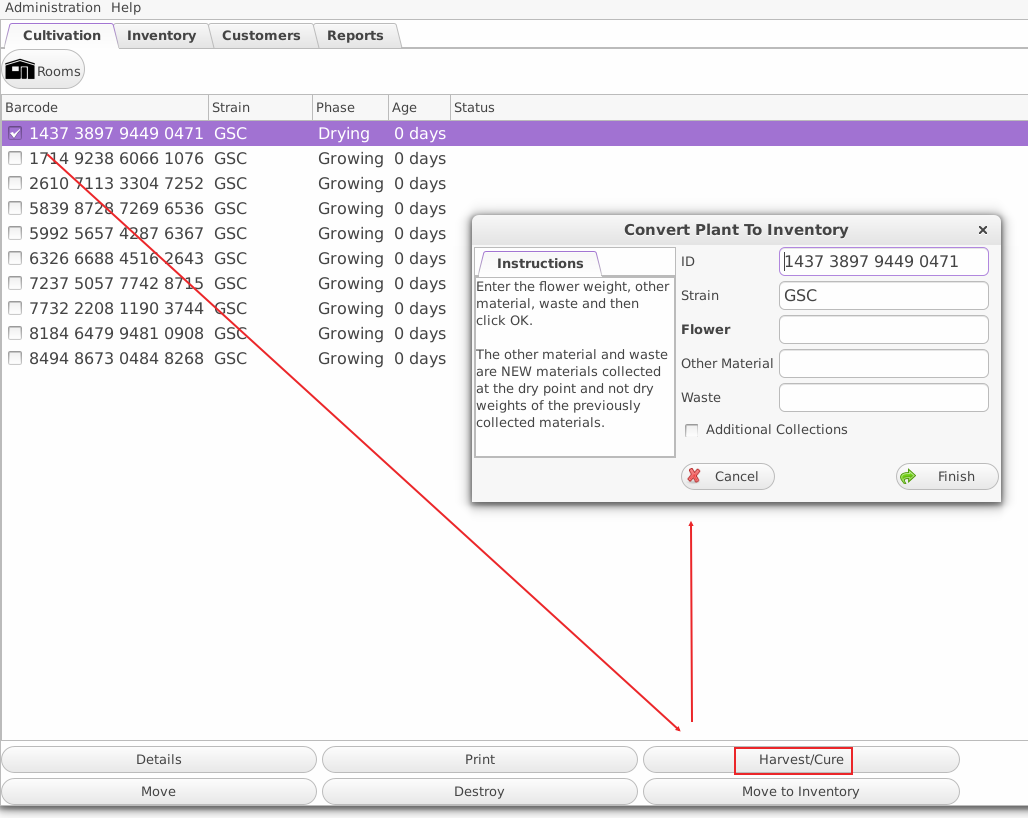Click the red X Cancel icon
Viewport: 1028px width, 818px height.
(x=695, y=477)
